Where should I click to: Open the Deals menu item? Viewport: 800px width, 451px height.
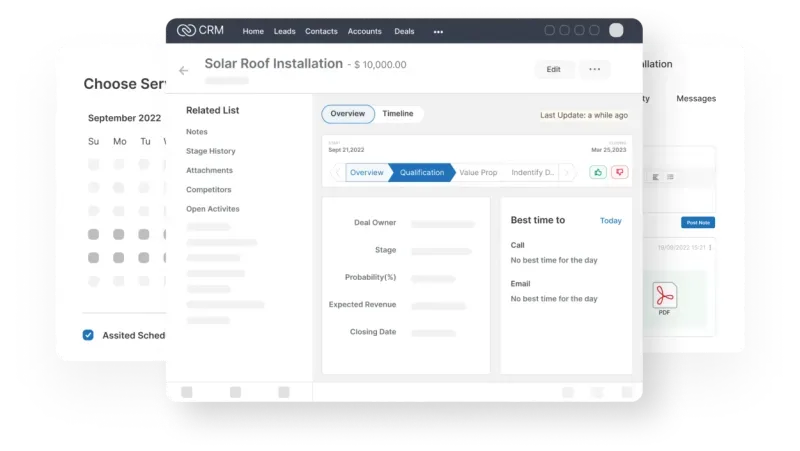coord(404,31)
